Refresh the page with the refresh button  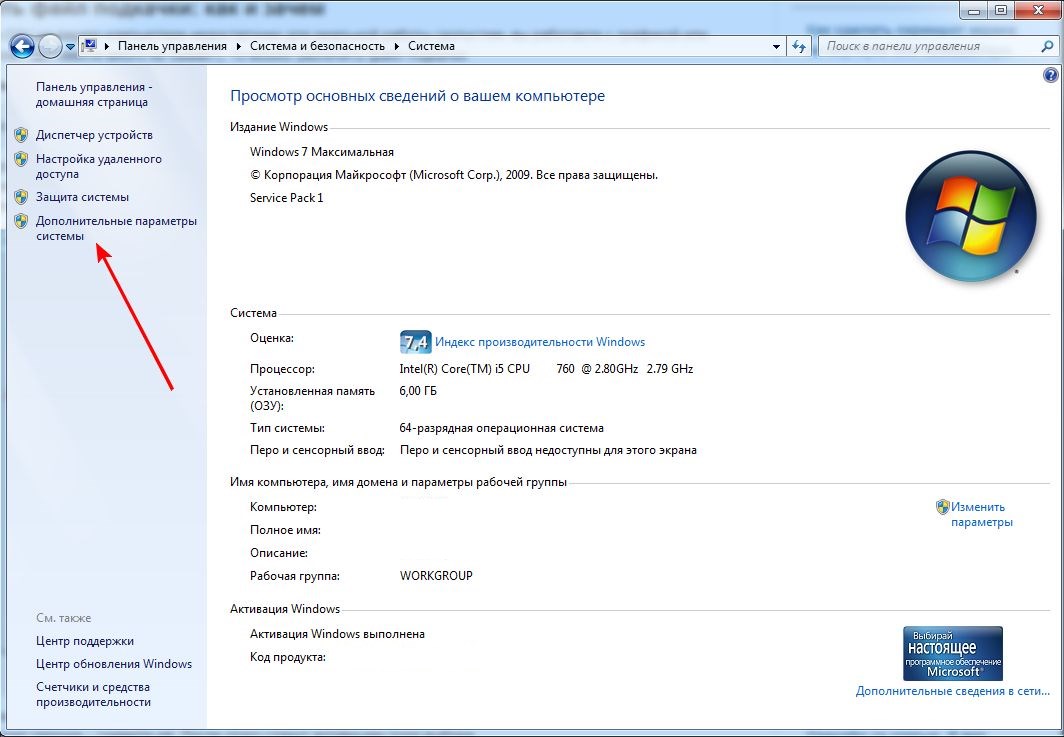click(x=799, y=46)
